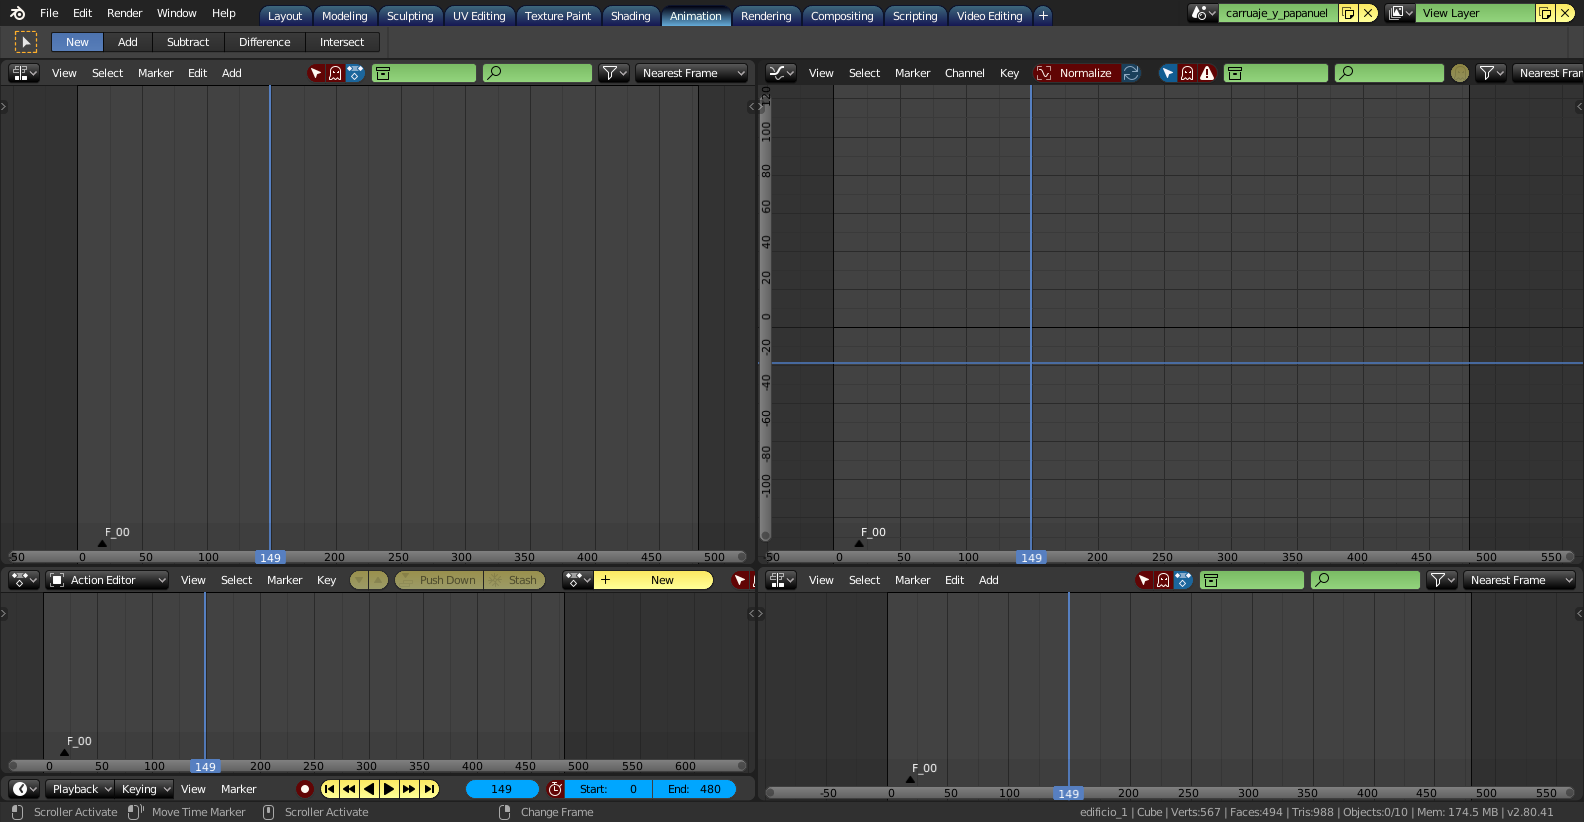1584x822 pixels.
Task: Toggle dope sheet summary in top-left editor
Action: [354, 73]
